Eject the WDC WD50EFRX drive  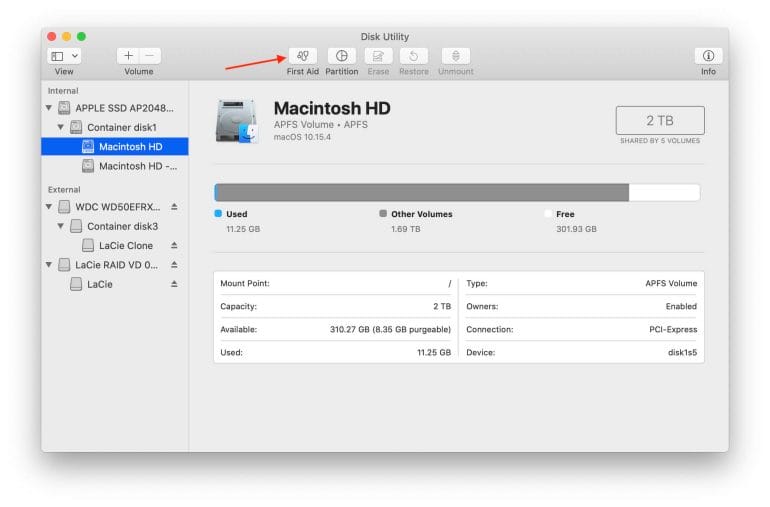[x=174, y=207]
